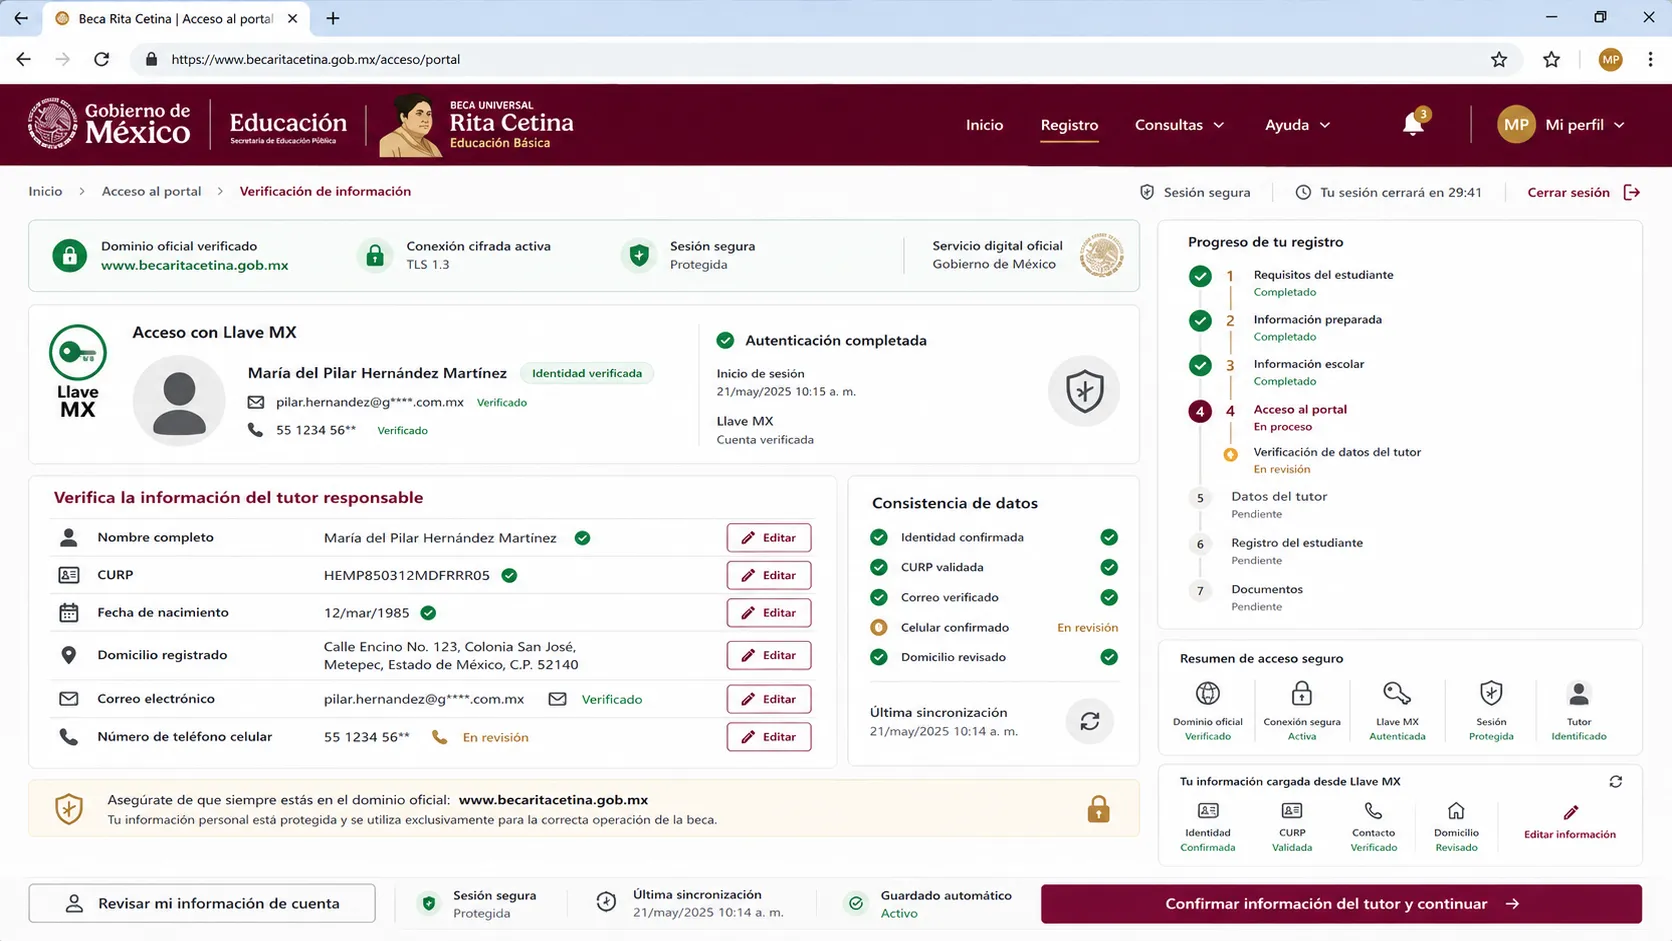The image size is (1672, 941).
Task: Click the right check for CURP validada
Action: [x=1109, y=567]
